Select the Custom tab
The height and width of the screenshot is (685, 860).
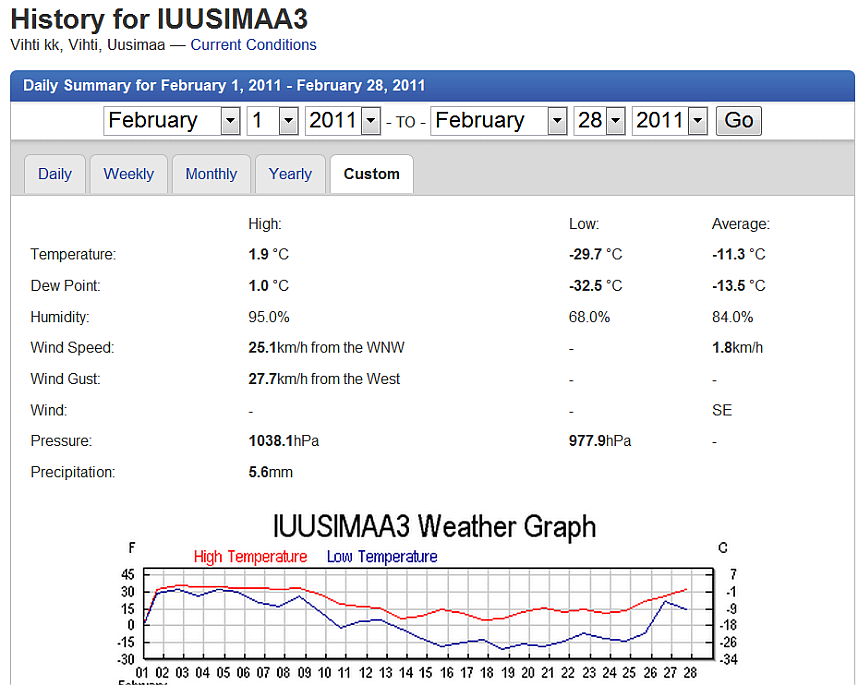tap(371, 174)
